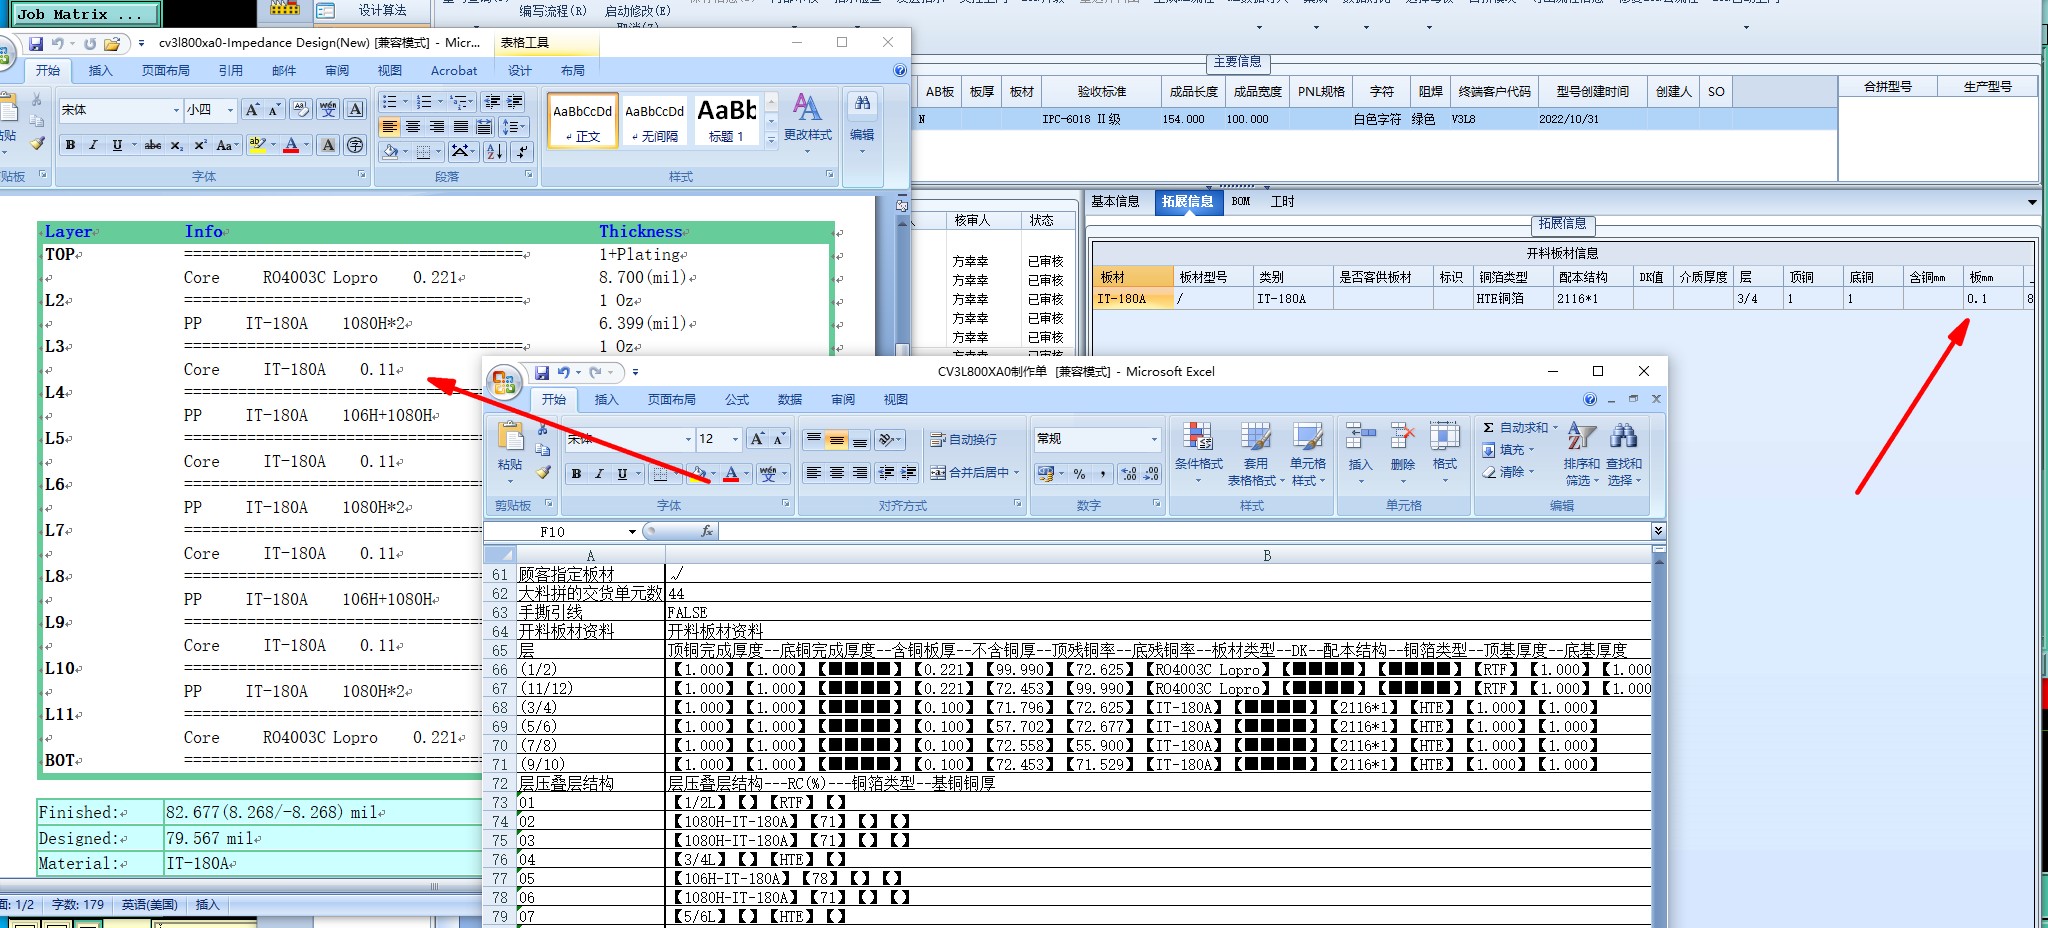Open Excel name box dropdown F10
Image resolution: width=2048 pixels, height=928 pixels.
pos(632,532)
